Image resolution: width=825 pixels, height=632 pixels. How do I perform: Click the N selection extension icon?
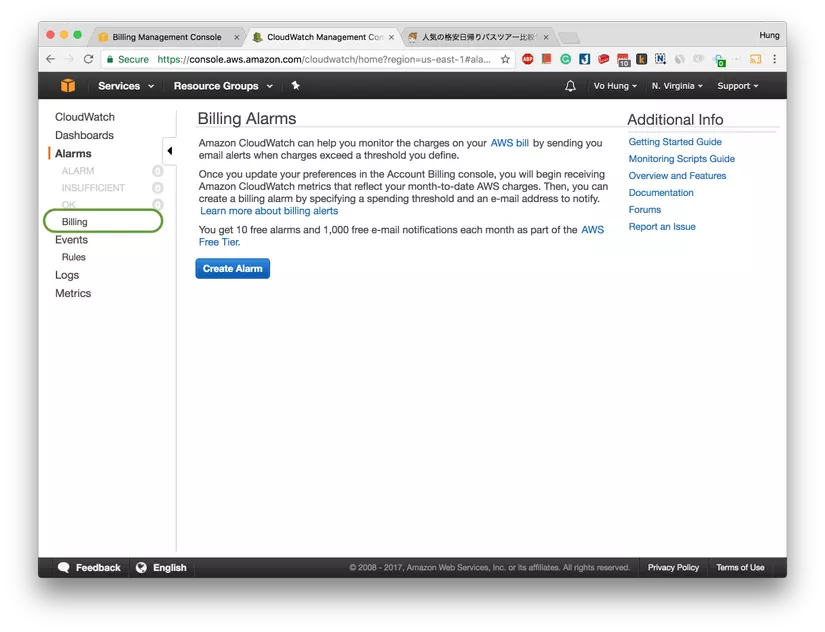pos(660,59)
